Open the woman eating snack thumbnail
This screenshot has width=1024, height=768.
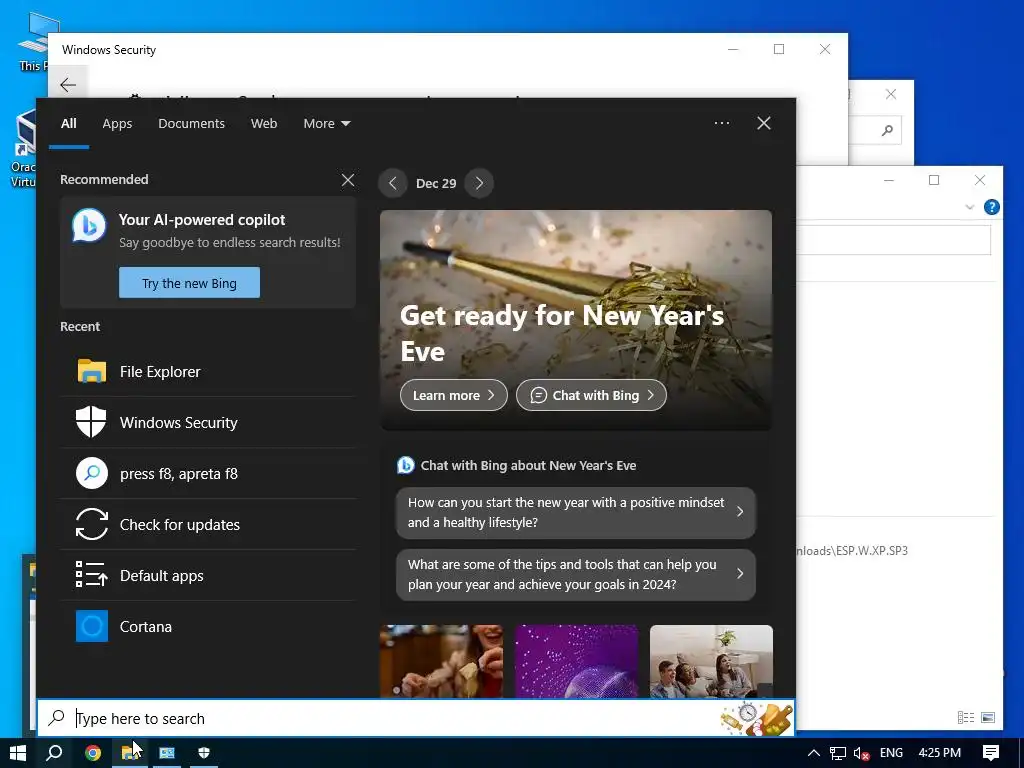(x=441, y=661)
